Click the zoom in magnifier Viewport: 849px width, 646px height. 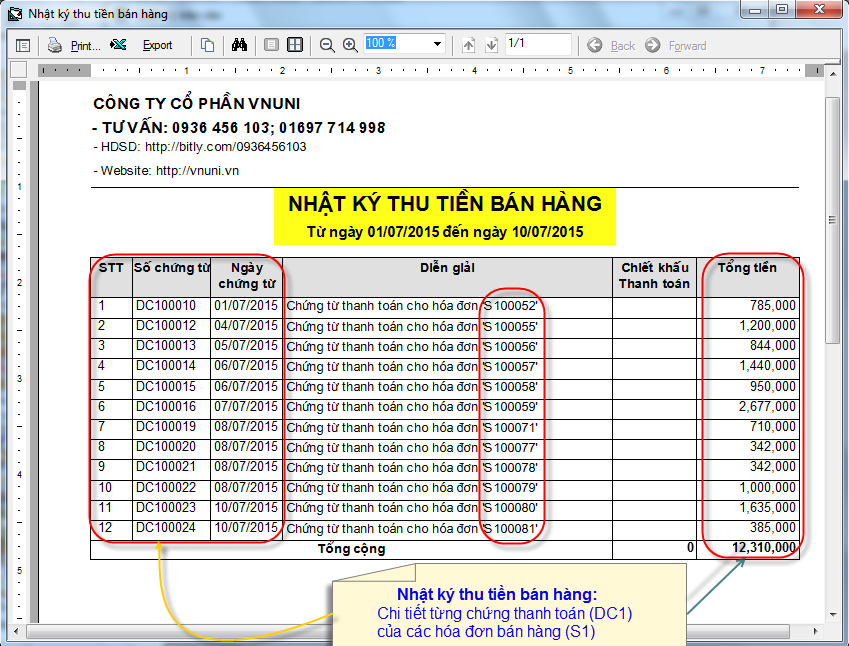[350, 45]
